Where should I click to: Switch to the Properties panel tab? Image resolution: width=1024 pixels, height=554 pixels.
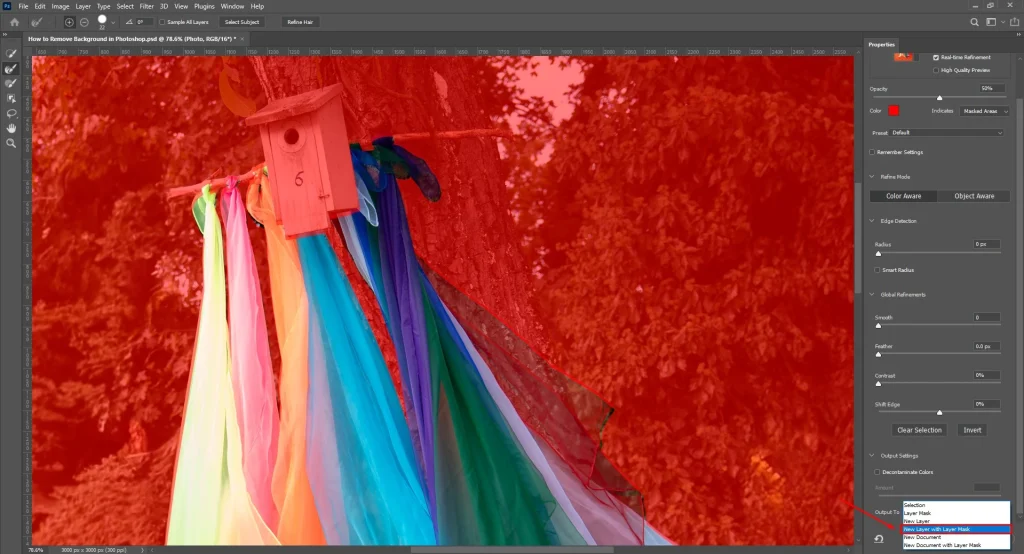pyautogui.click(x=881, y=44)
